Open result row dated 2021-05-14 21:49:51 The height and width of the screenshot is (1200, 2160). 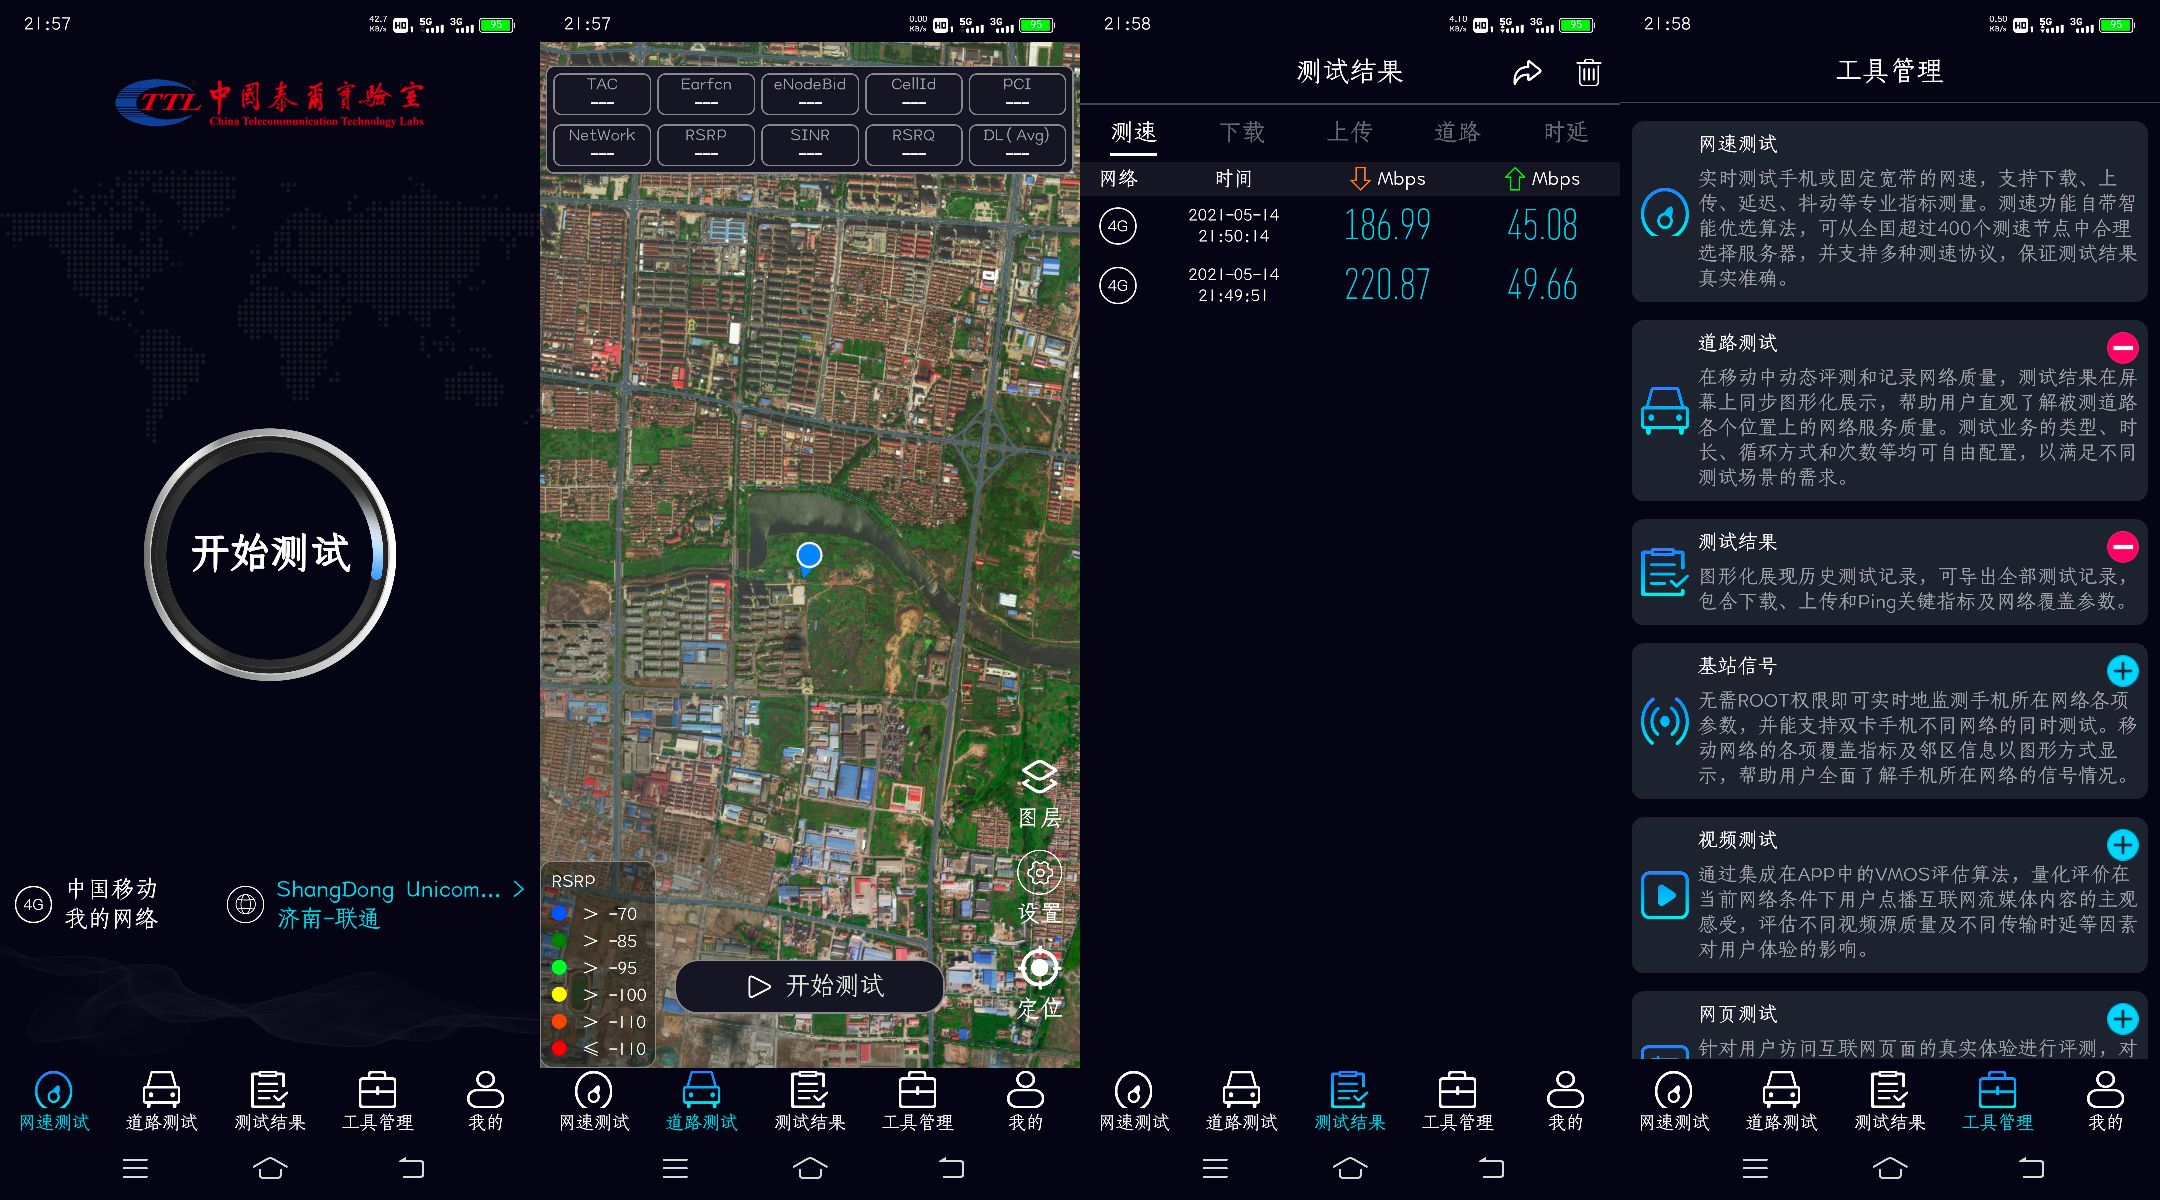tap(1350, 285)
